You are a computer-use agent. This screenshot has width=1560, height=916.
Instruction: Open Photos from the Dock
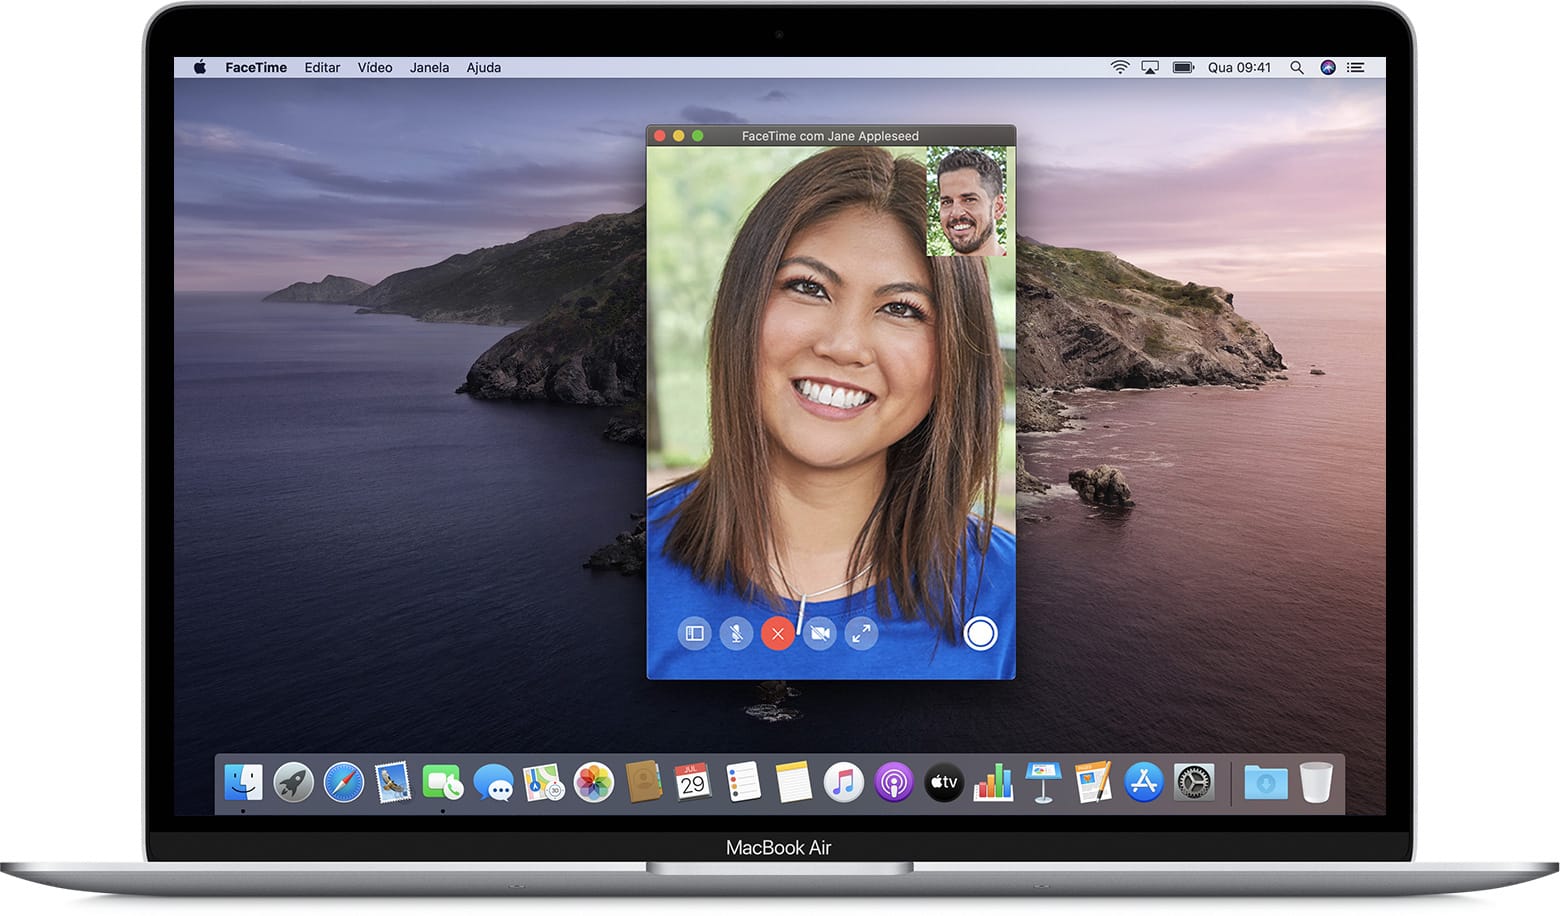[x=593, y=782]
